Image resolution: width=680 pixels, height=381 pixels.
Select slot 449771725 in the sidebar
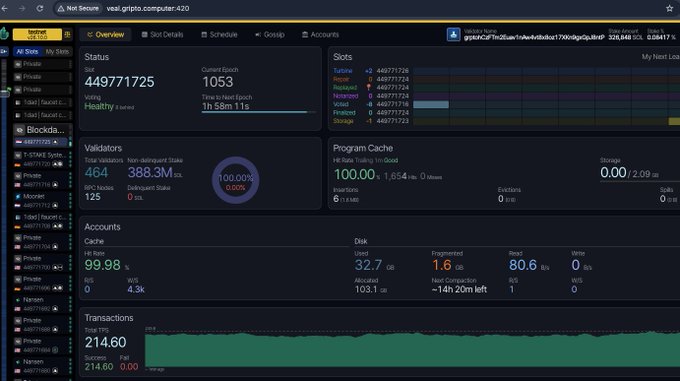tap(41, 142)
